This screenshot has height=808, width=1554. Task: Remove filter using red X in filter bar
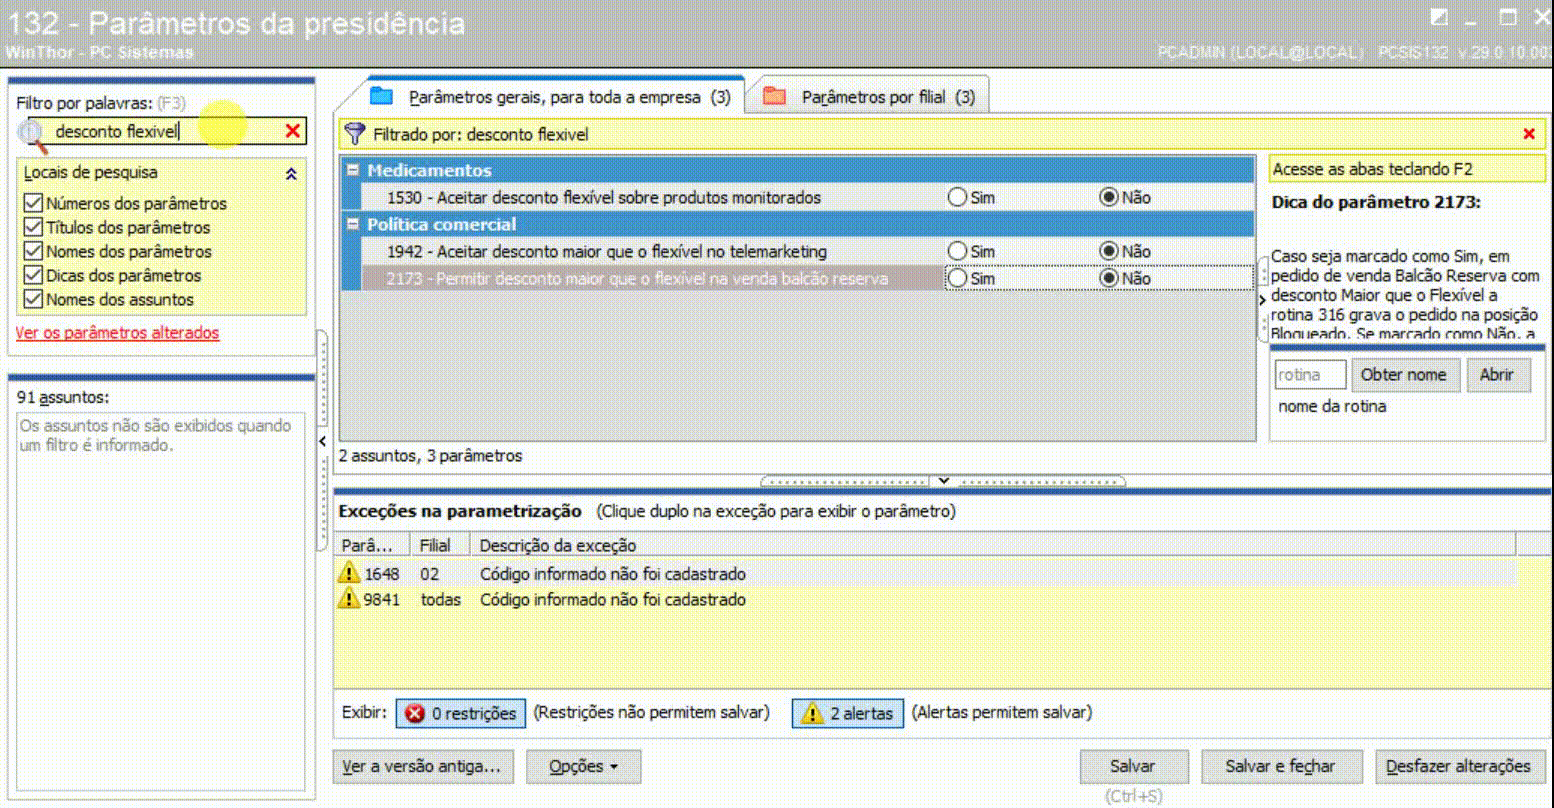[x=1529, y=134]
